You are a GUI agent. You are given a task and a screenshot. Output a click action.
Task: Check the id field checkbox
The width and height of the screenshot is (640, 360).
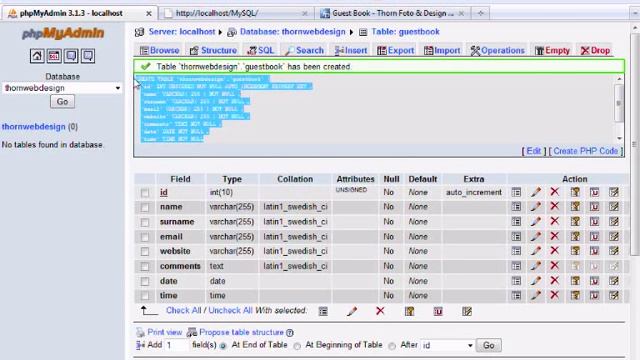(x=145, y=193)
